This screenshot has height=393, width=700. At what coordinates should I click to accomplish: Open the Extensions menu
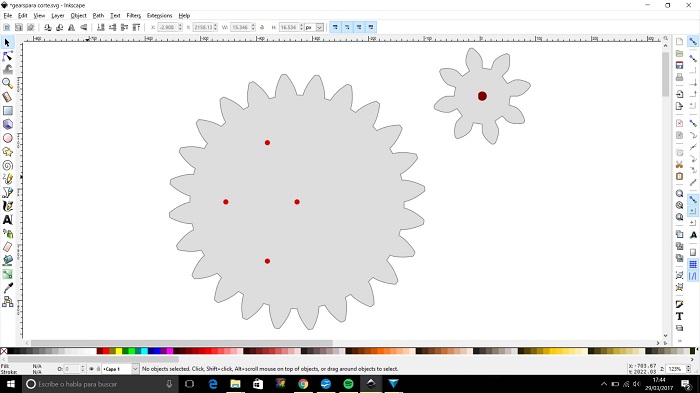(159, 16)
